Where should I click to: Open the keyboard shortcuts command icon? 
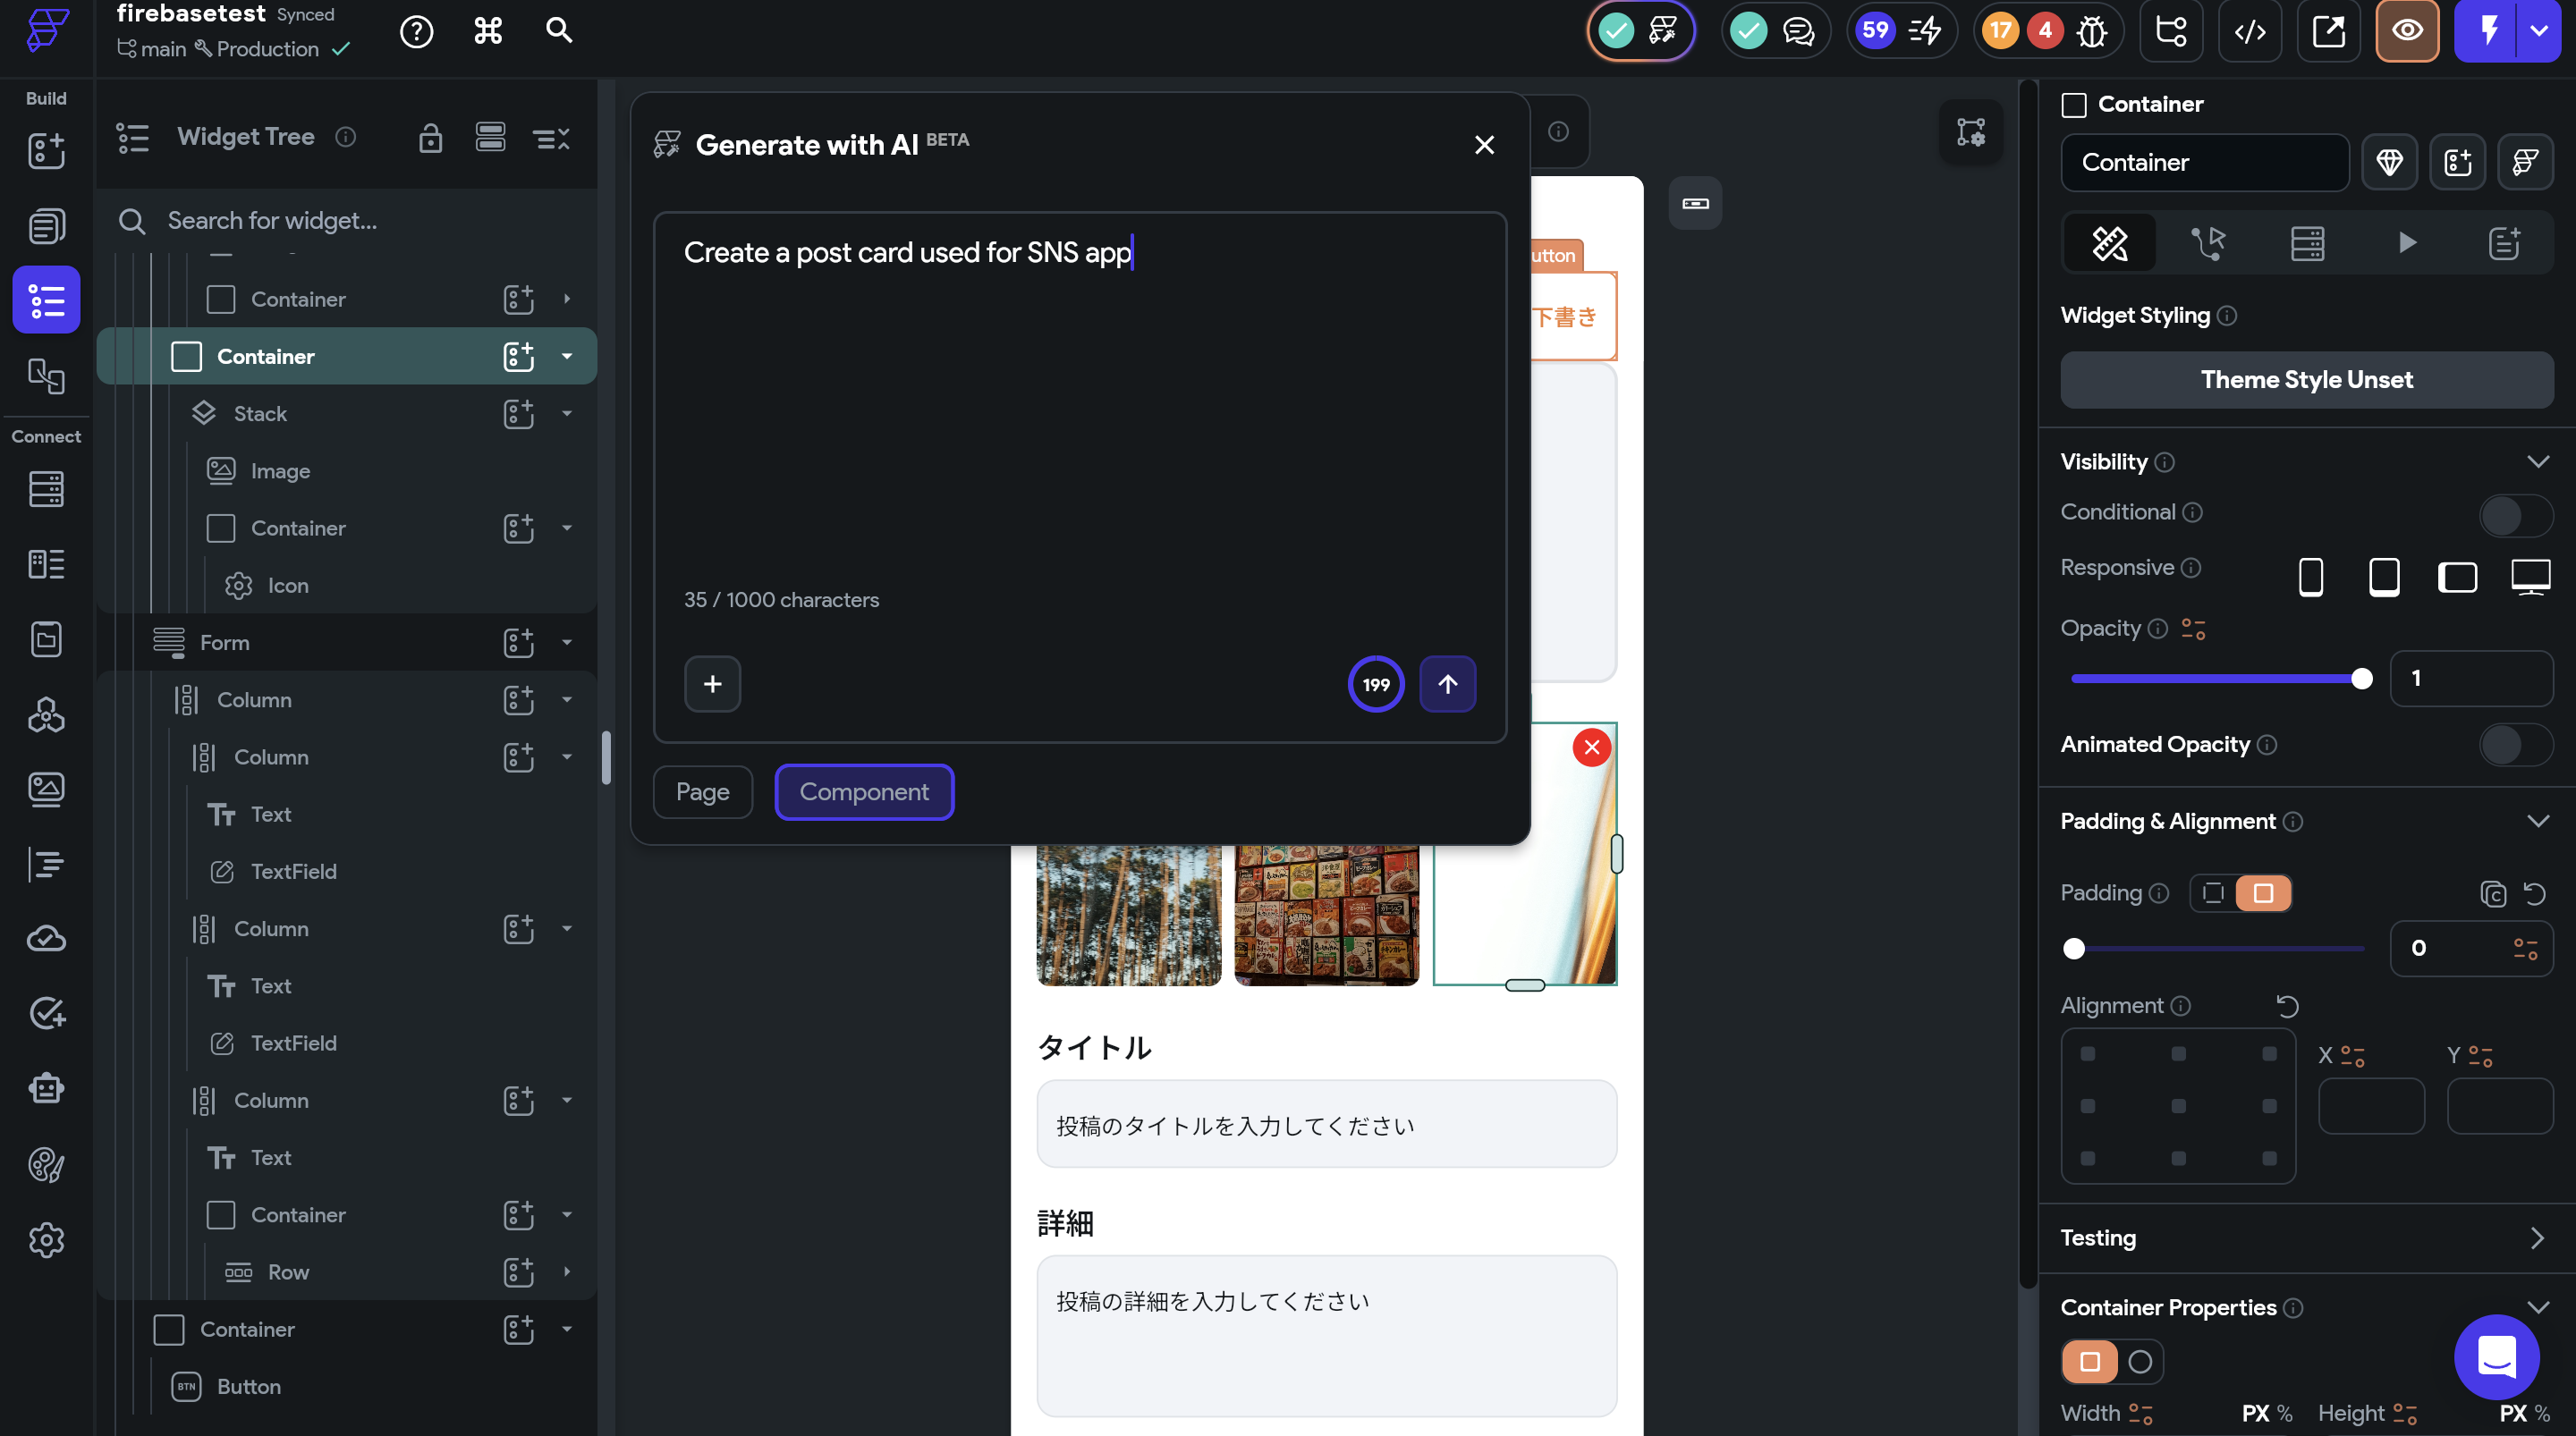(488, 31)
